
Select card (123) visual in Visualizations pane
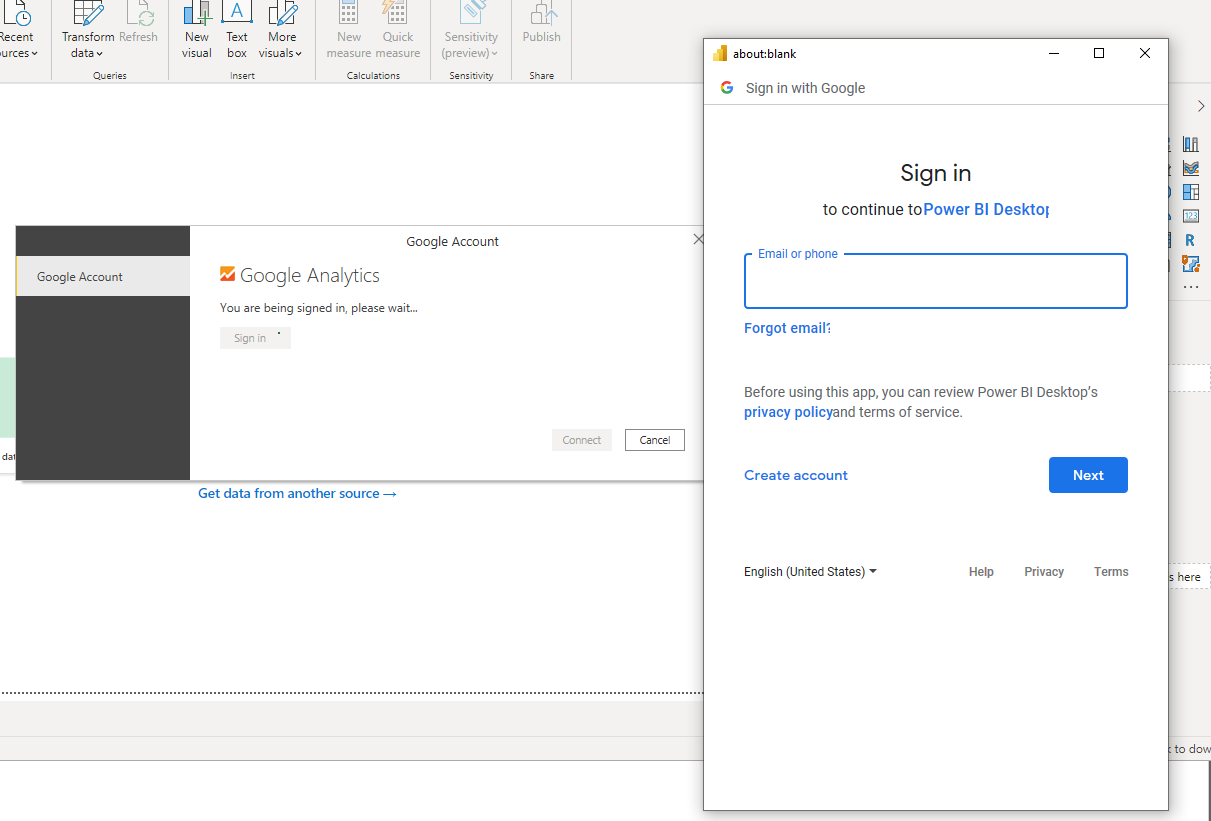[1190, 216]
